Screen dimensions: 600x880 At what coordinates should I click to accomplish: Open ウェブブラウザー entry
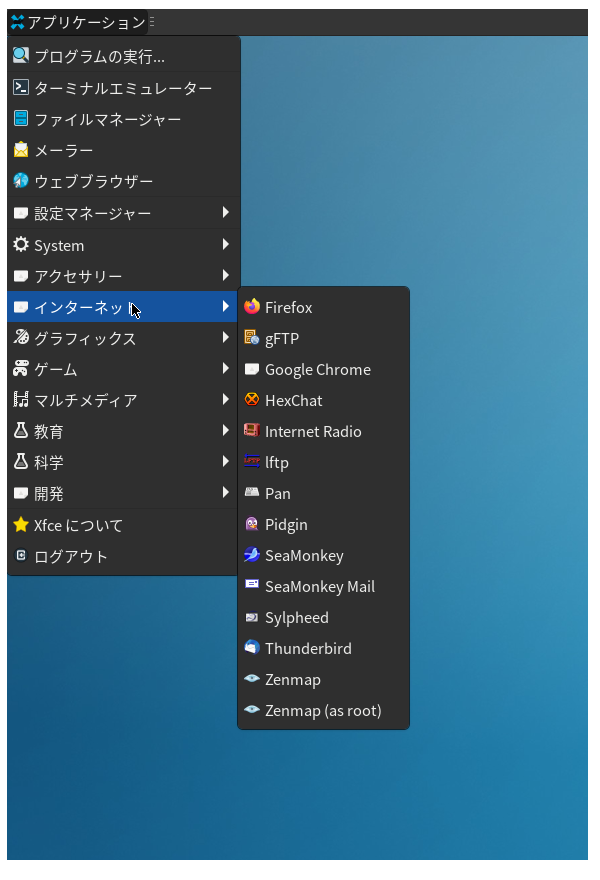pyautogui.click(x=122, y=181)
